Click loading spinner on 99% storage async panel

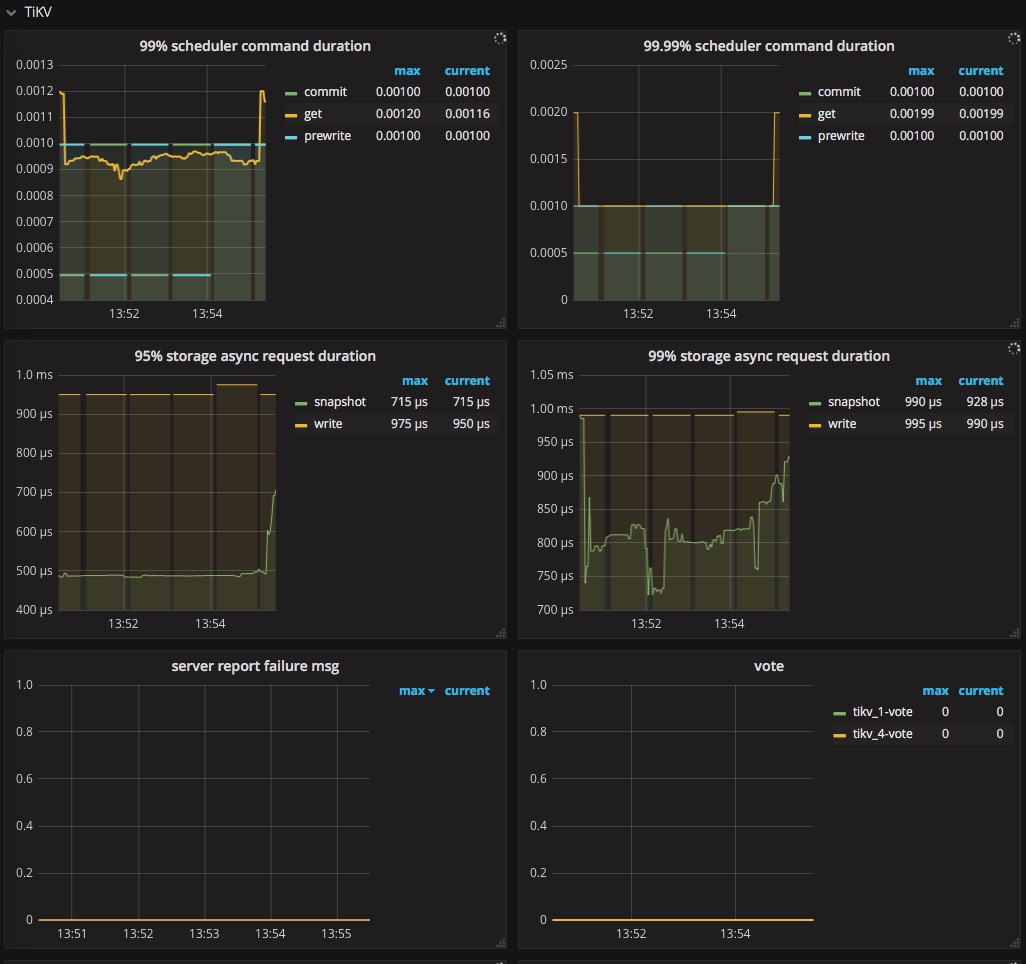tap(1014, 349)
